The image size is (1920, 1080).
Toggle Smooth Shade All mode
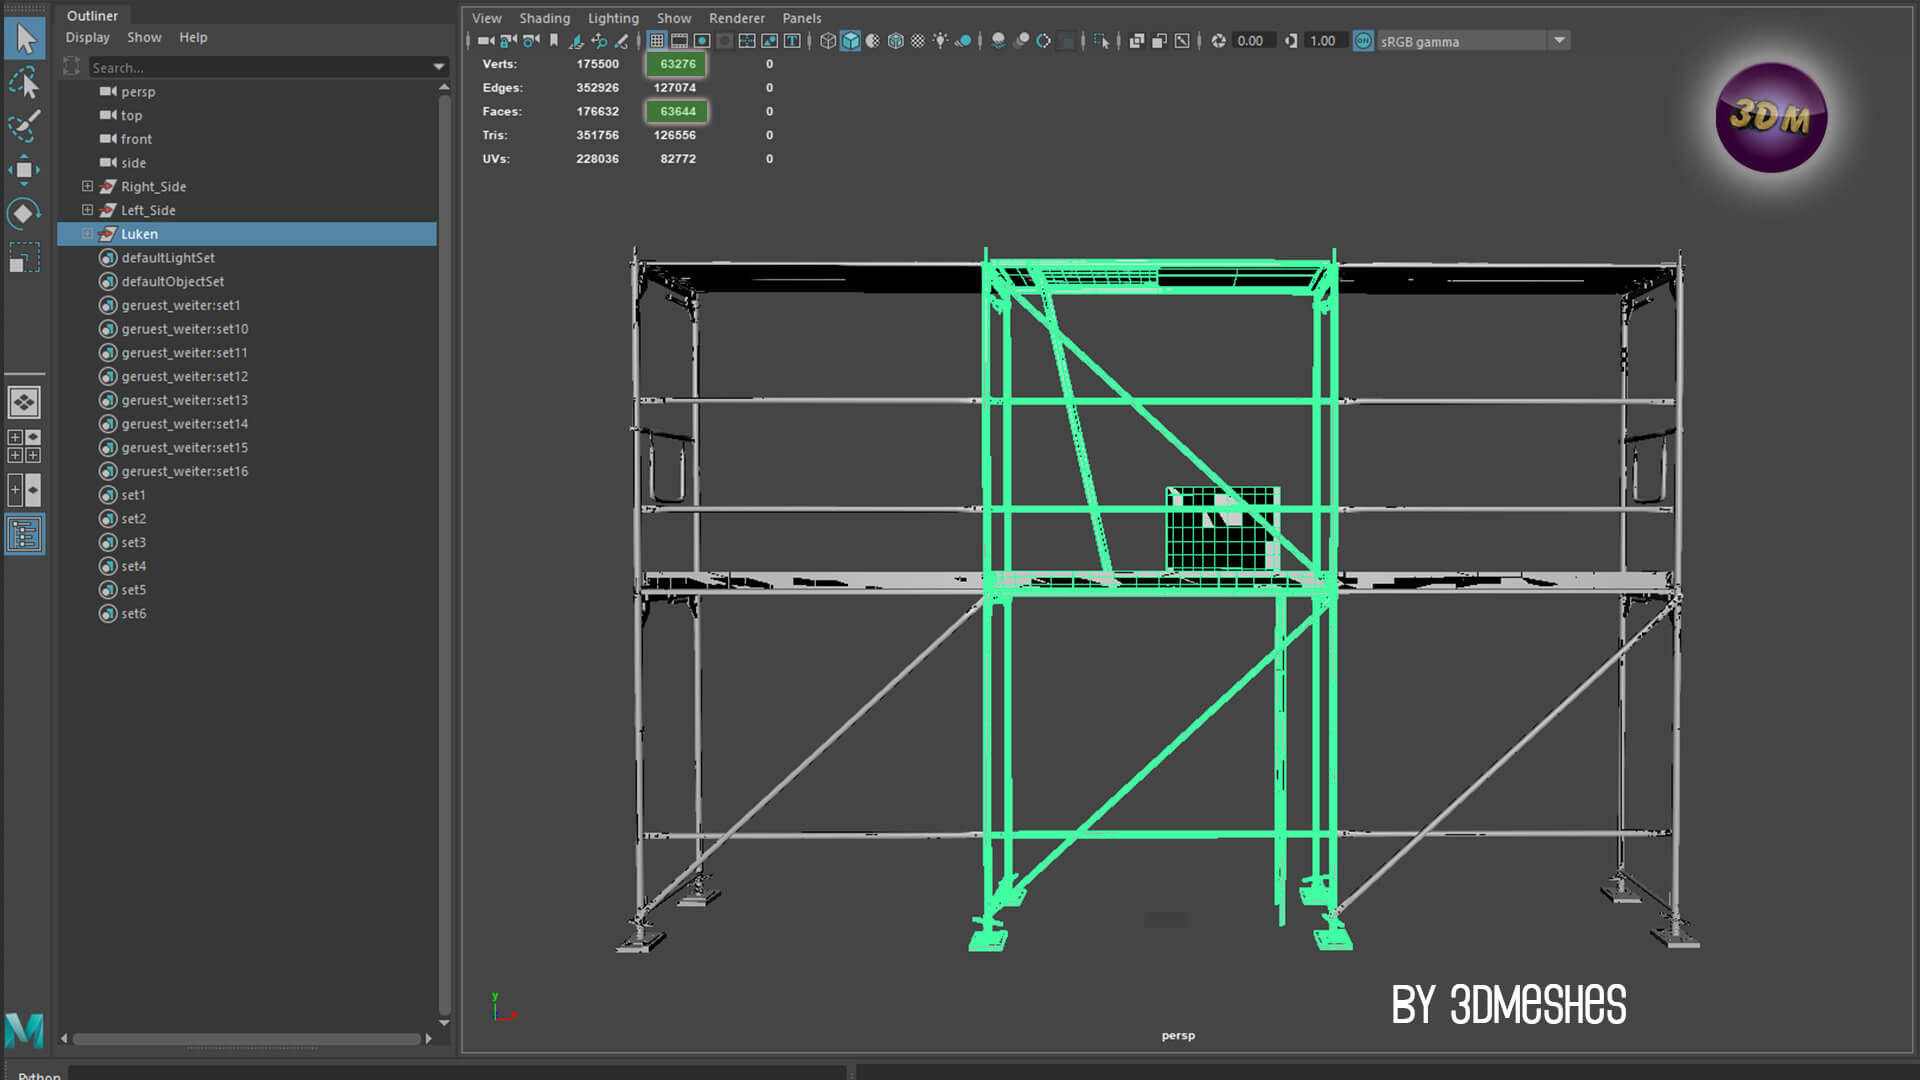click(x=850, y=41)
